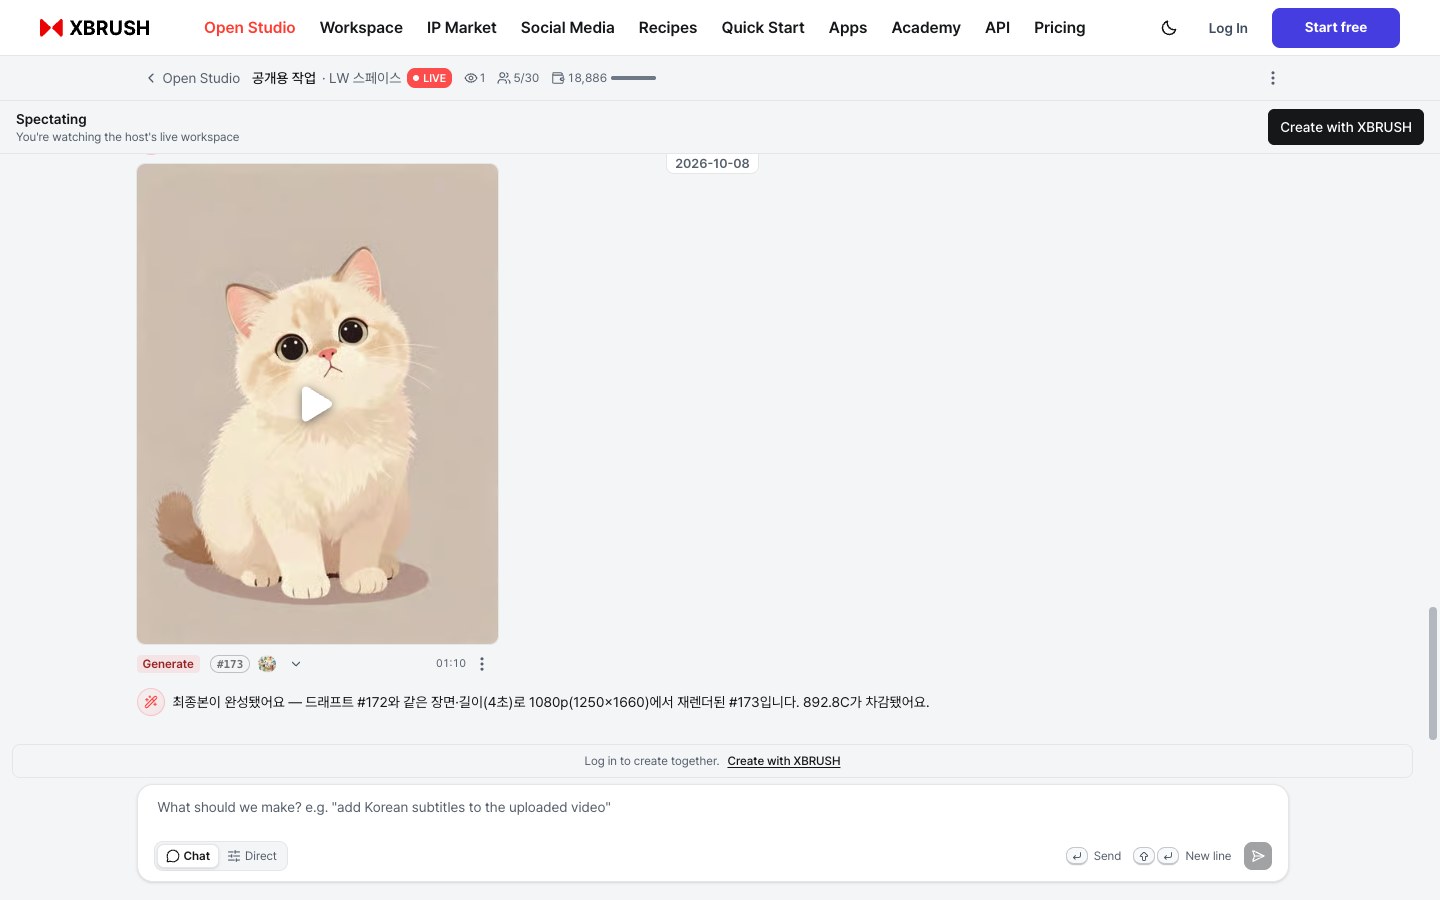Click the credits 18,886 icon
1440x900 pixels.
[558, 78]
